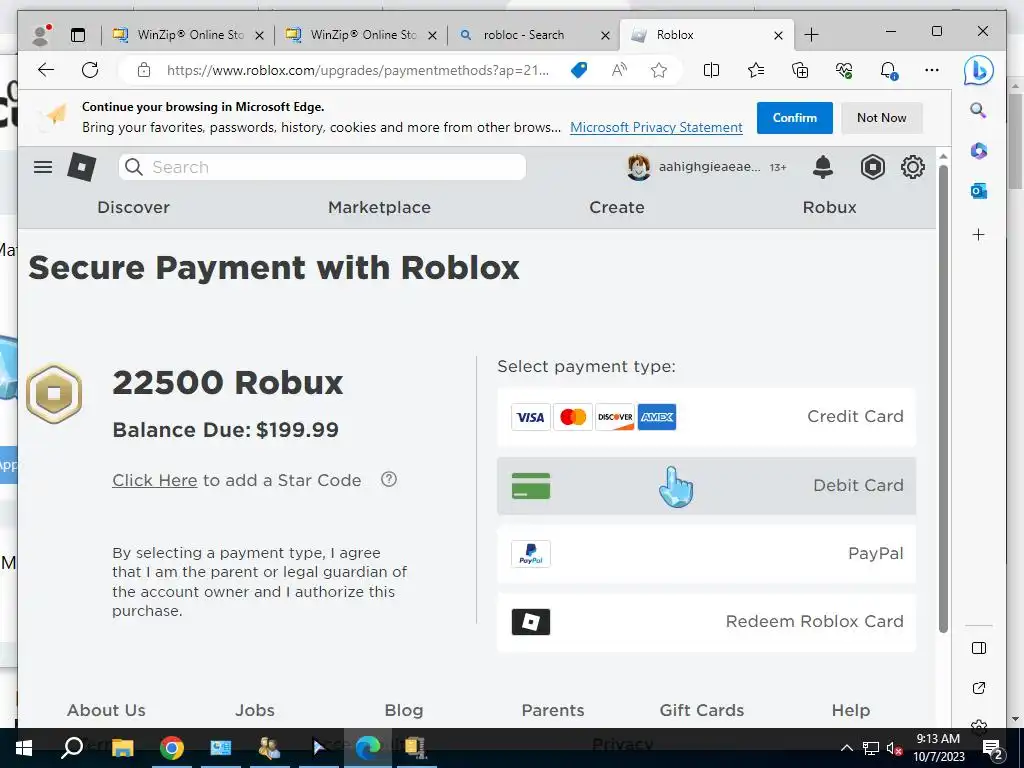Open Microsoft 365 sidebar icon
The height and width of the screenshot is (768, 1024).
[978, 151]
